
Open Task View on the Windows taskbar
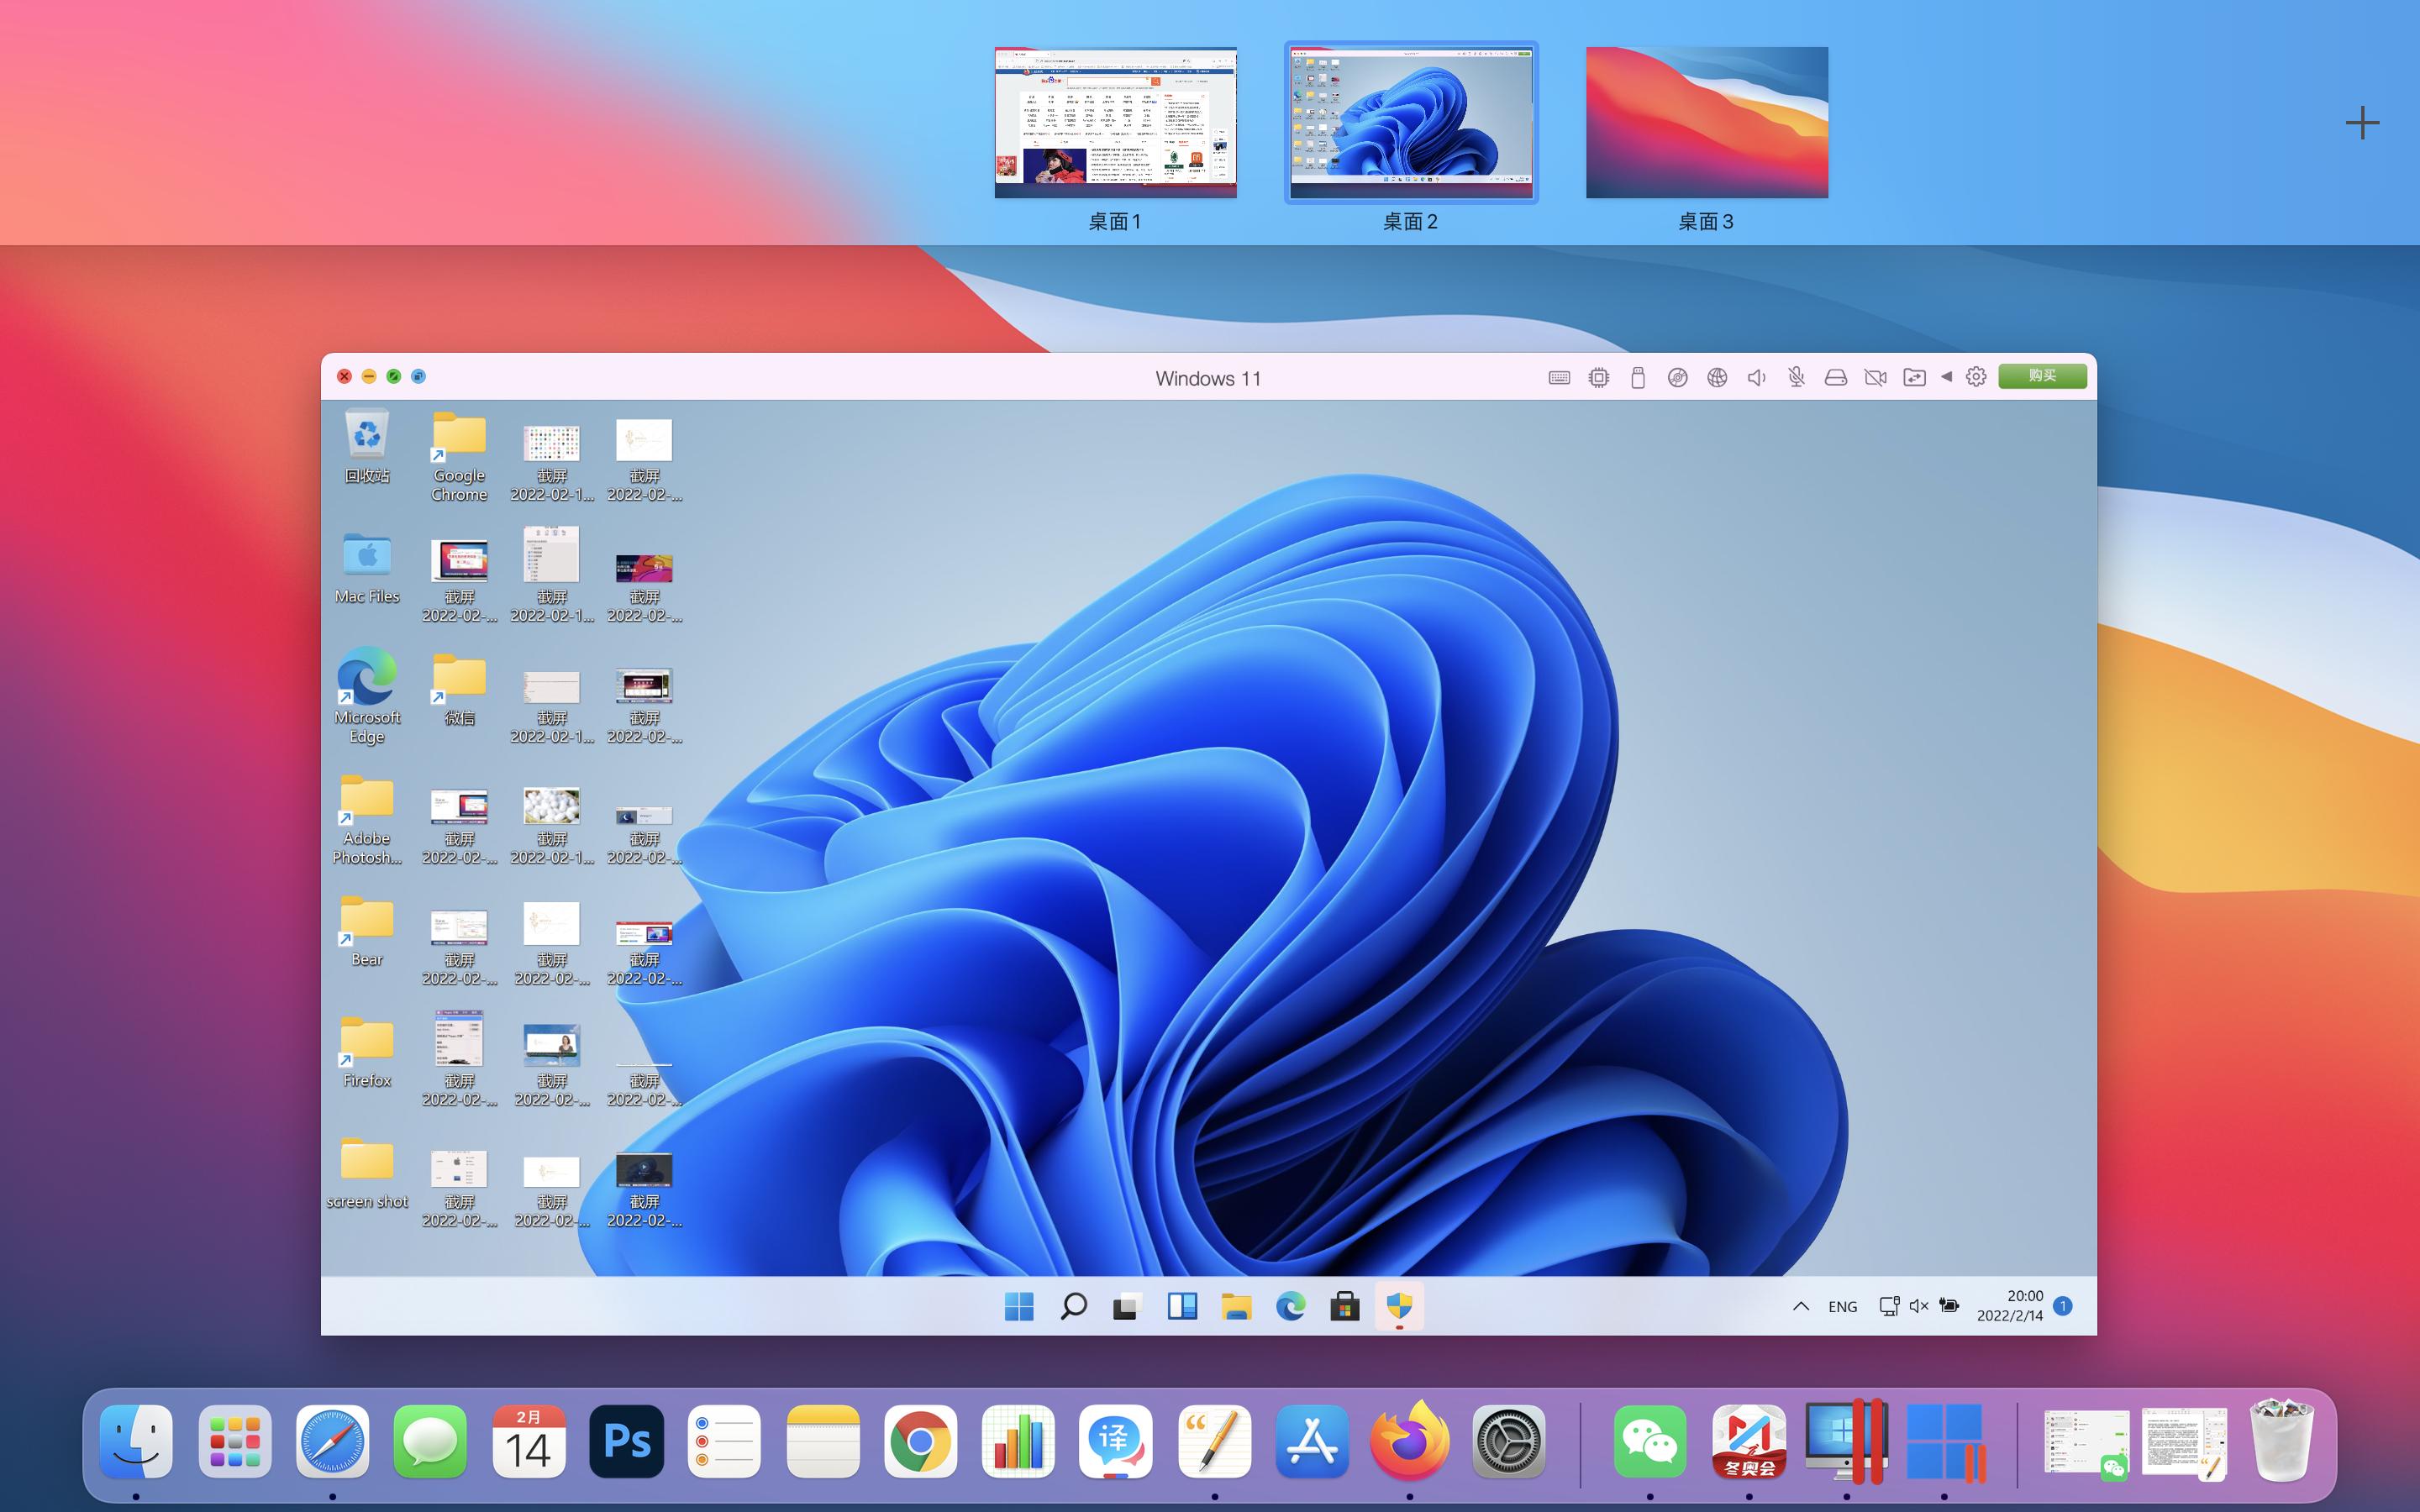coord(1127,1306)
